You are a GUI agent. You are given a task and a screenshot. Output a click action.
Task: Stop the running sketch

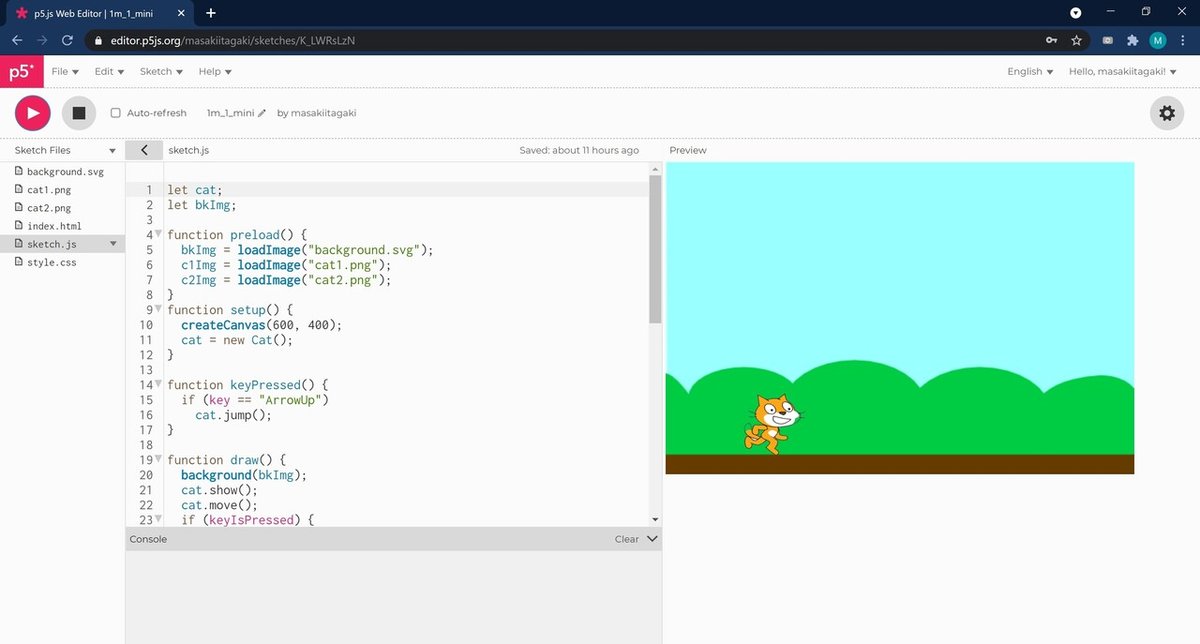[79, 113]
